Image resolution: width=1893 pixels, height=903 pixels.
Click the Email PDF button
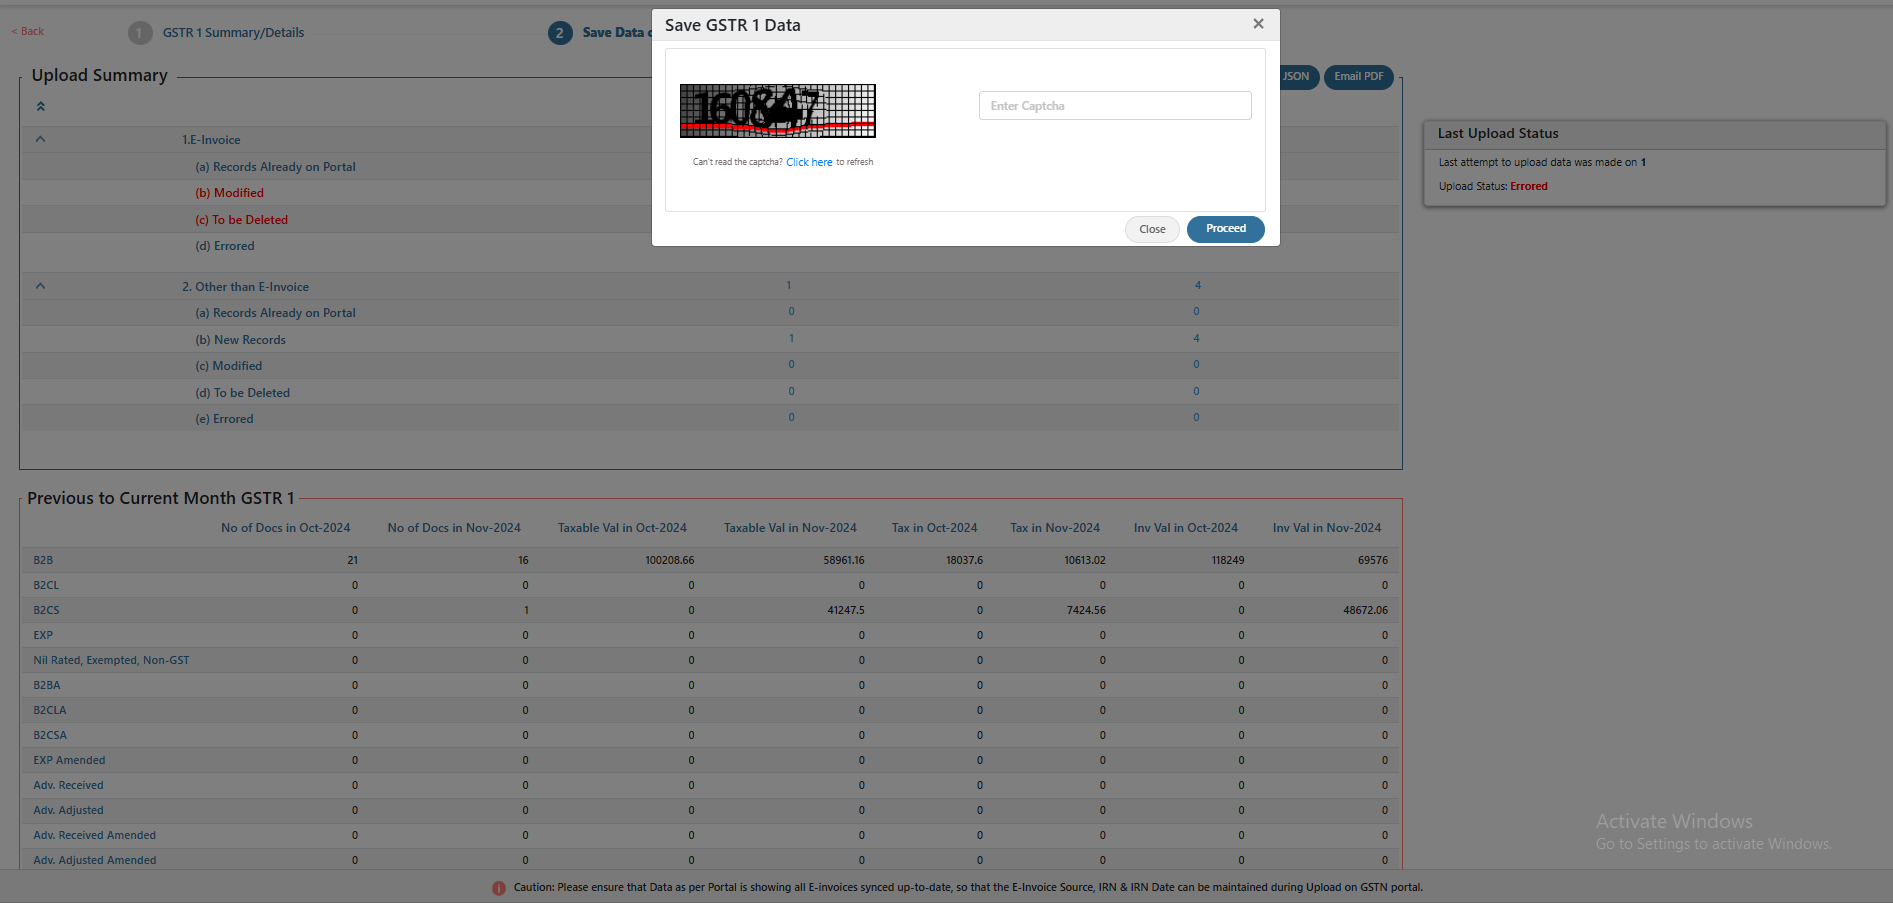coord(1358,77)
